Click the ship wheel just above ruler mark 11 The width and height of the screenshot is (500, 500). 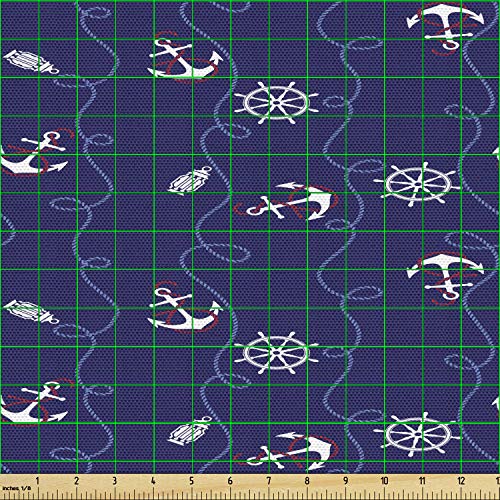coord(417,434)
